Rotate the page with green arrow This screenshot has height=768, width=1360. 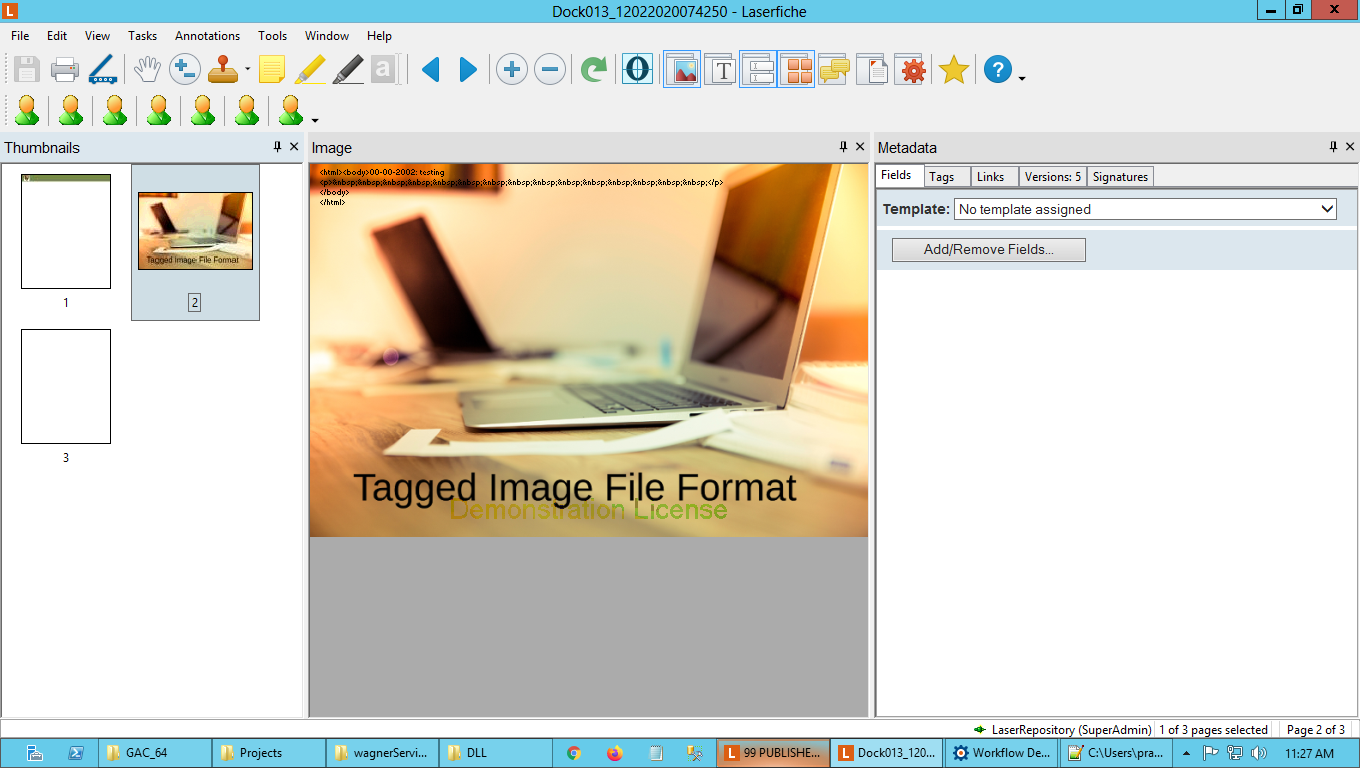click(594, 70)
